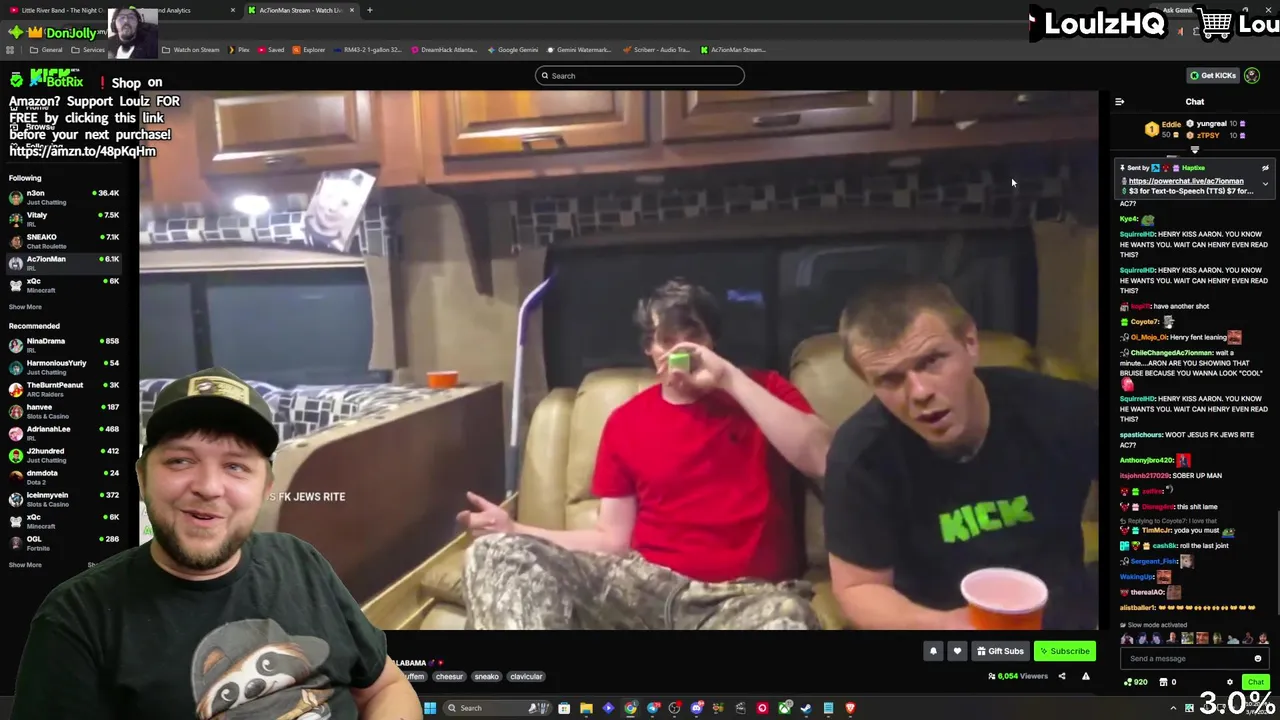Click the stream video player
Screen dimensions: 1280x720
click(619, 360)
